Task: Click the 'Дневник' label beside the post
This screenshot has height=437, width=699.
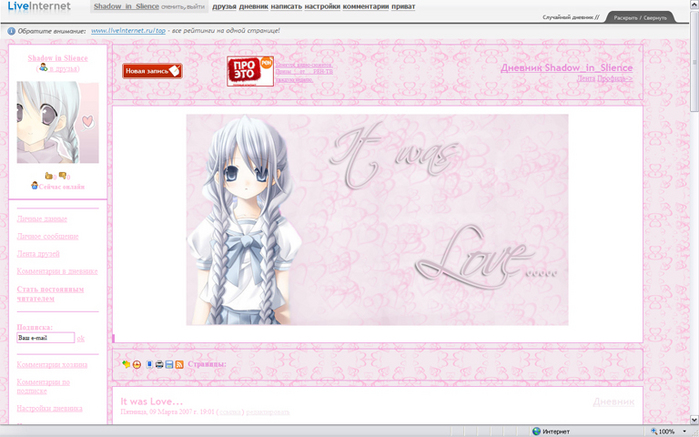Action: click(x=613, y=402)
